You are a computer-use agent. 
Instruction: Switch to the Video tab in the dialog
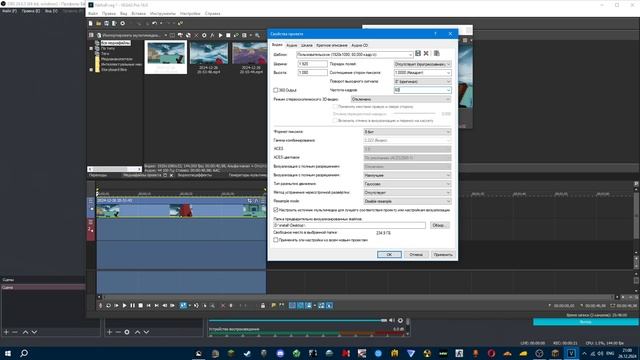tap(277, 45)
